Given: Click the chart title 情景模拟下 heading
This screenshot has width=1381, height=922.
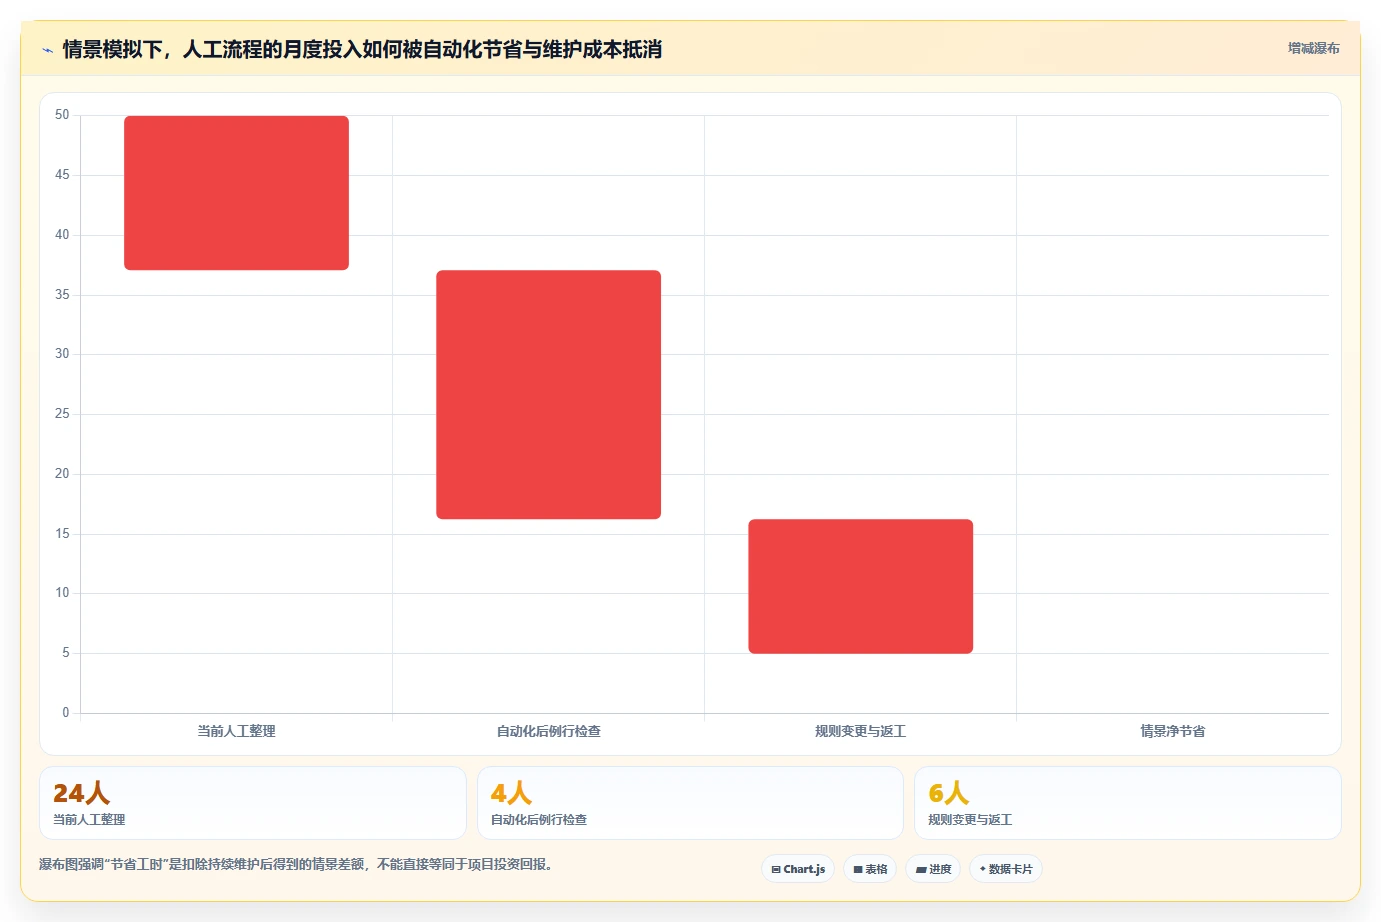Looking at the screenshot, I should point(362,49).
